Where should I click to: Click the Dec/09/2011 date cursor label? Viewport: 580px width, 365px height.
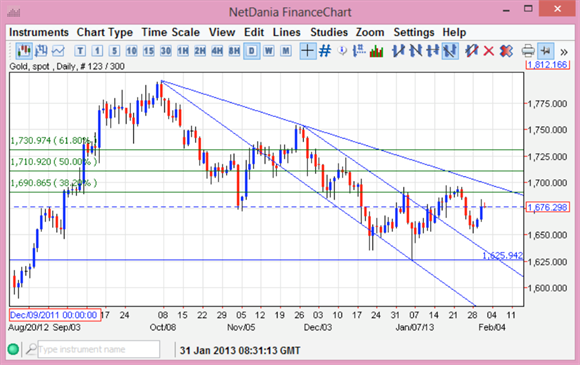coord(55,315)
